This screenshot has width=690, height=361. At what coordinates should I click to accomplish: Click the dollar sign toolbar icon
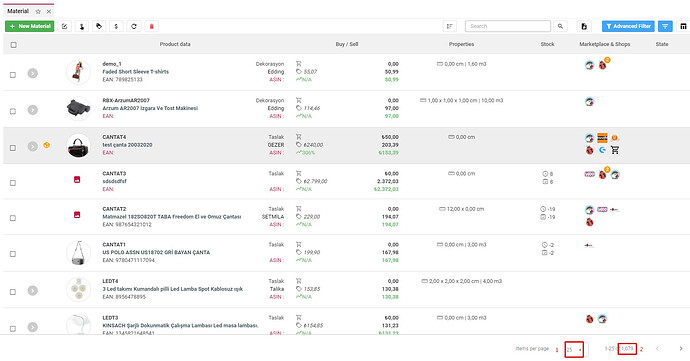point(116,26)
